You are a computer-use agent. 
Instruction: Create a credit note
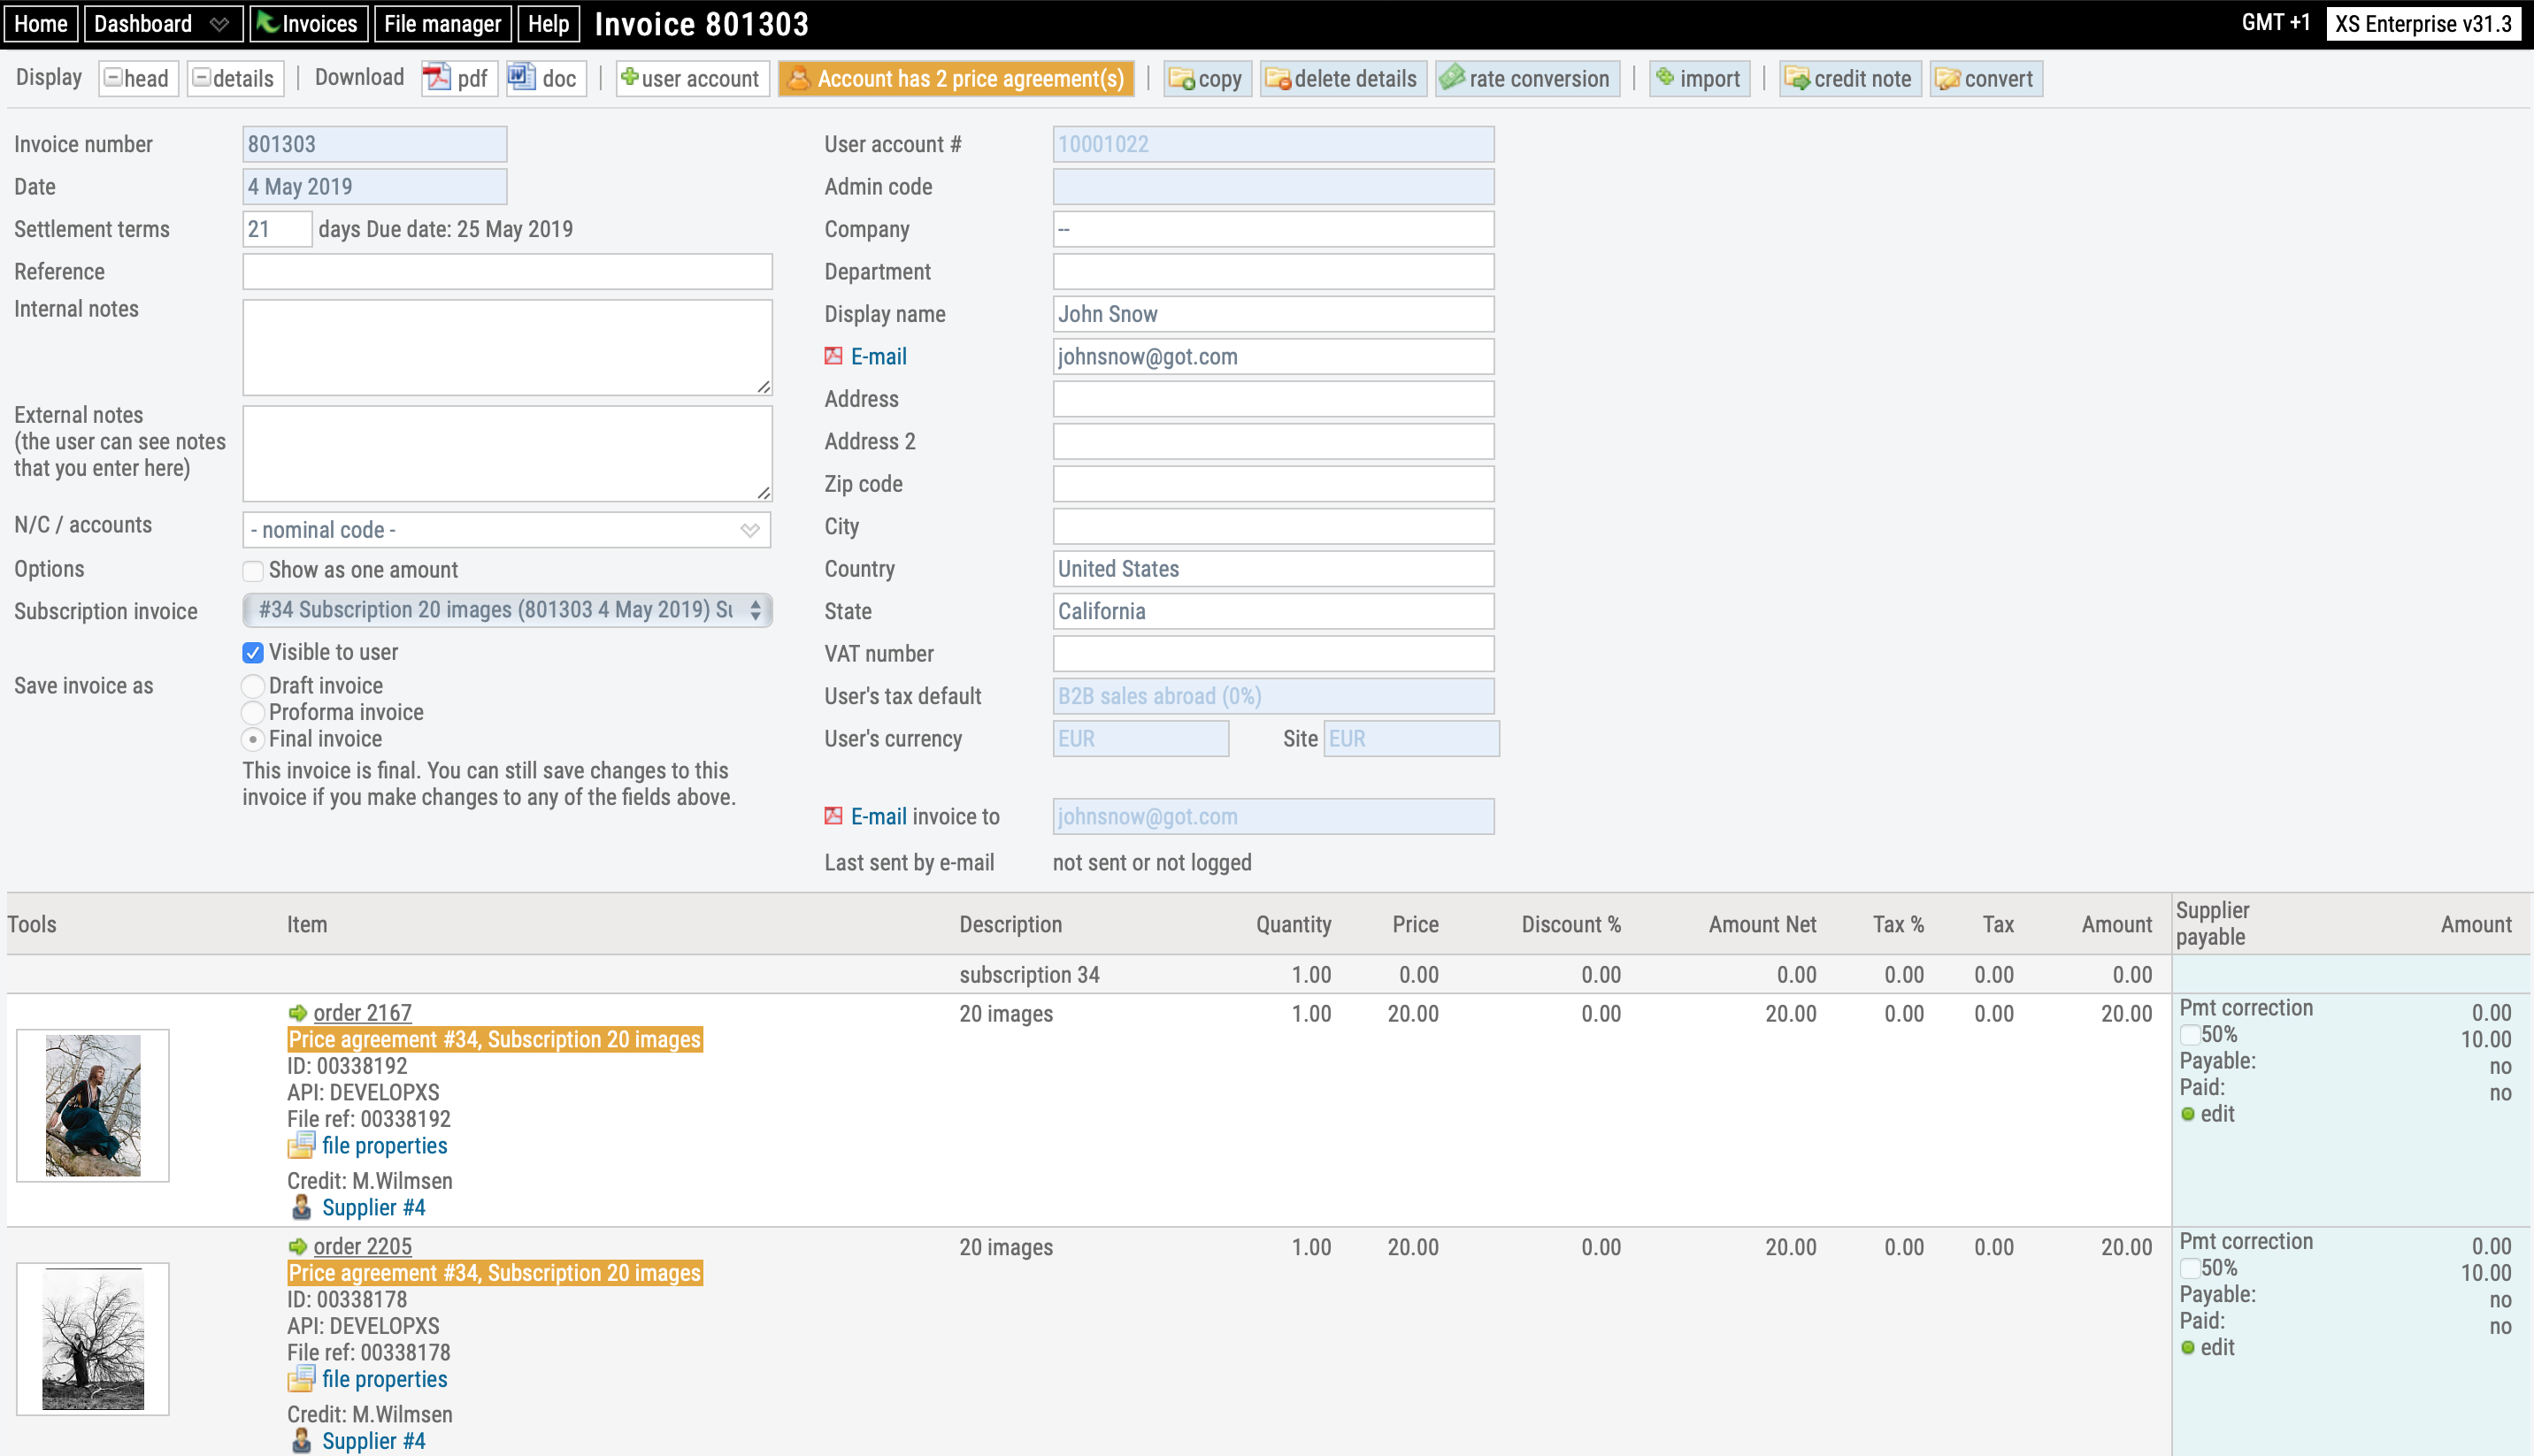point(1849,79)
